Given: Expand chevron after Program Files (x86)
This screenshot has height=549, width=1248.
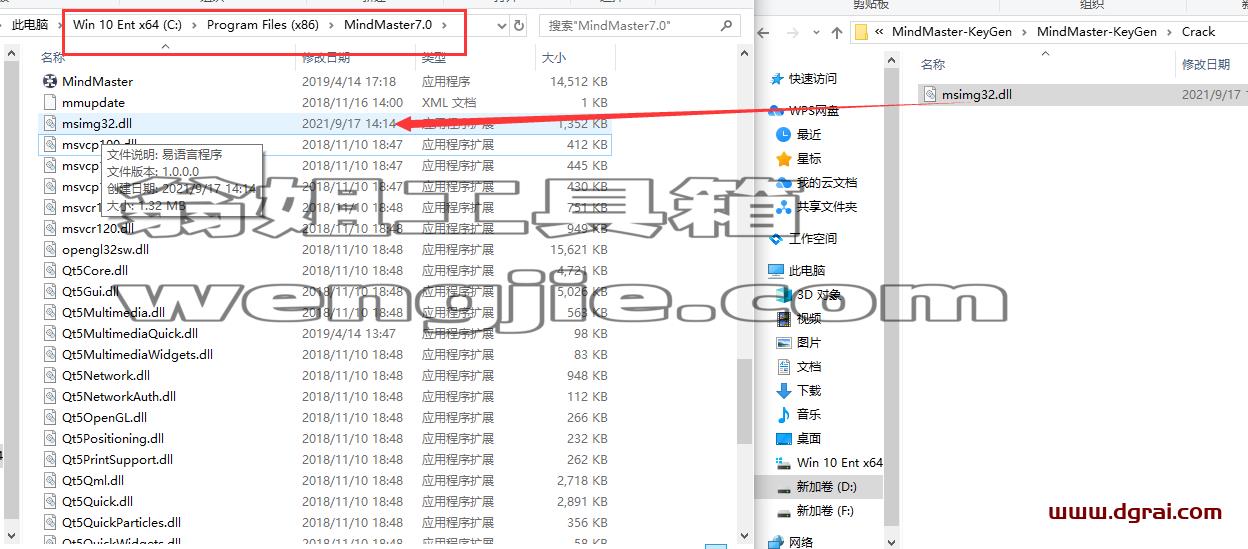Looking at the screenshot, I should pyautogui.click(x=331, y=25).
